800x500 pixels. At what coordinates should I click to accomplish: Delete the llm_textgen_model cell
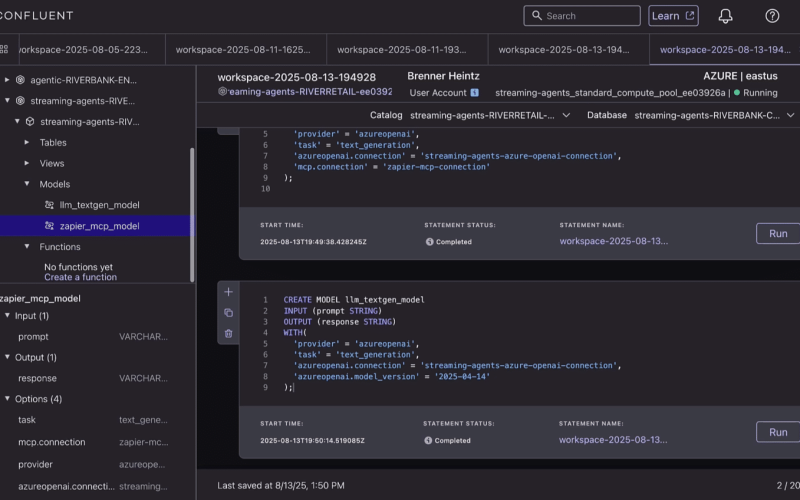pos(229,334)
